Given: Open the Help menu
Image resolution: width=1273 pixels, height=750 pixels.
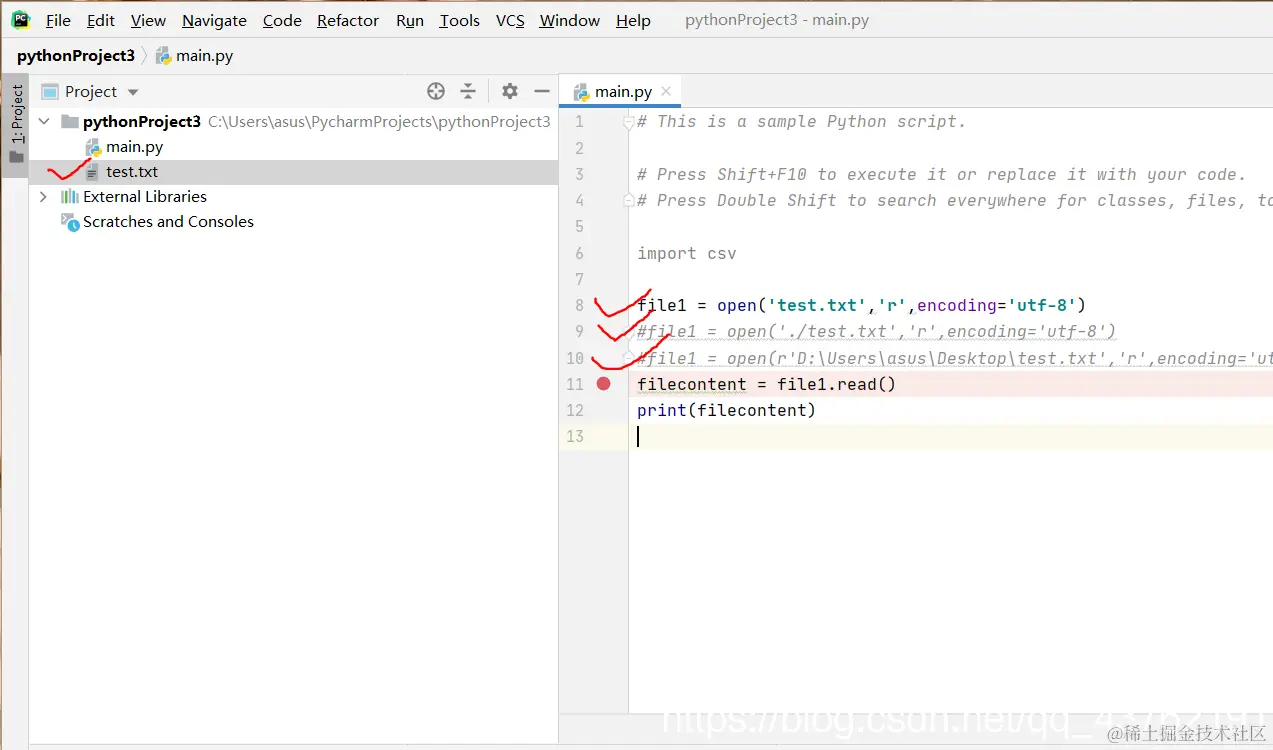Looking at the screenshot, I should click(x=633, y=20).
